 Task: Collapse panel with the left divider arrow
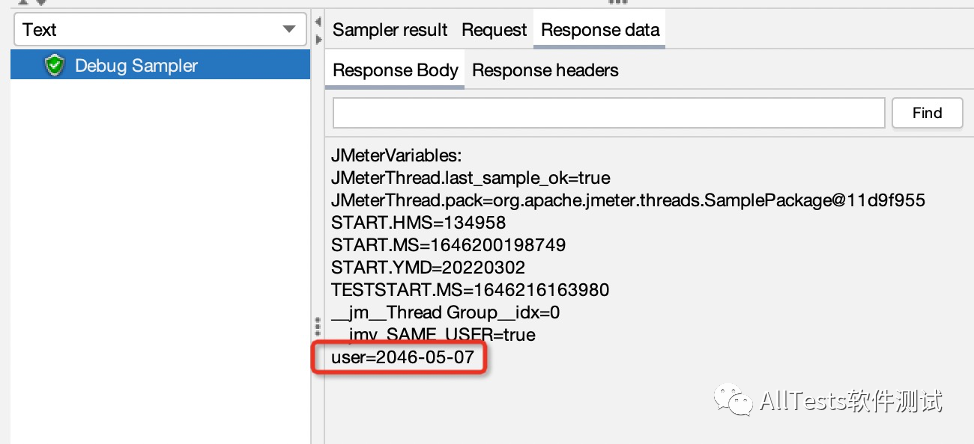pos(318,22)
